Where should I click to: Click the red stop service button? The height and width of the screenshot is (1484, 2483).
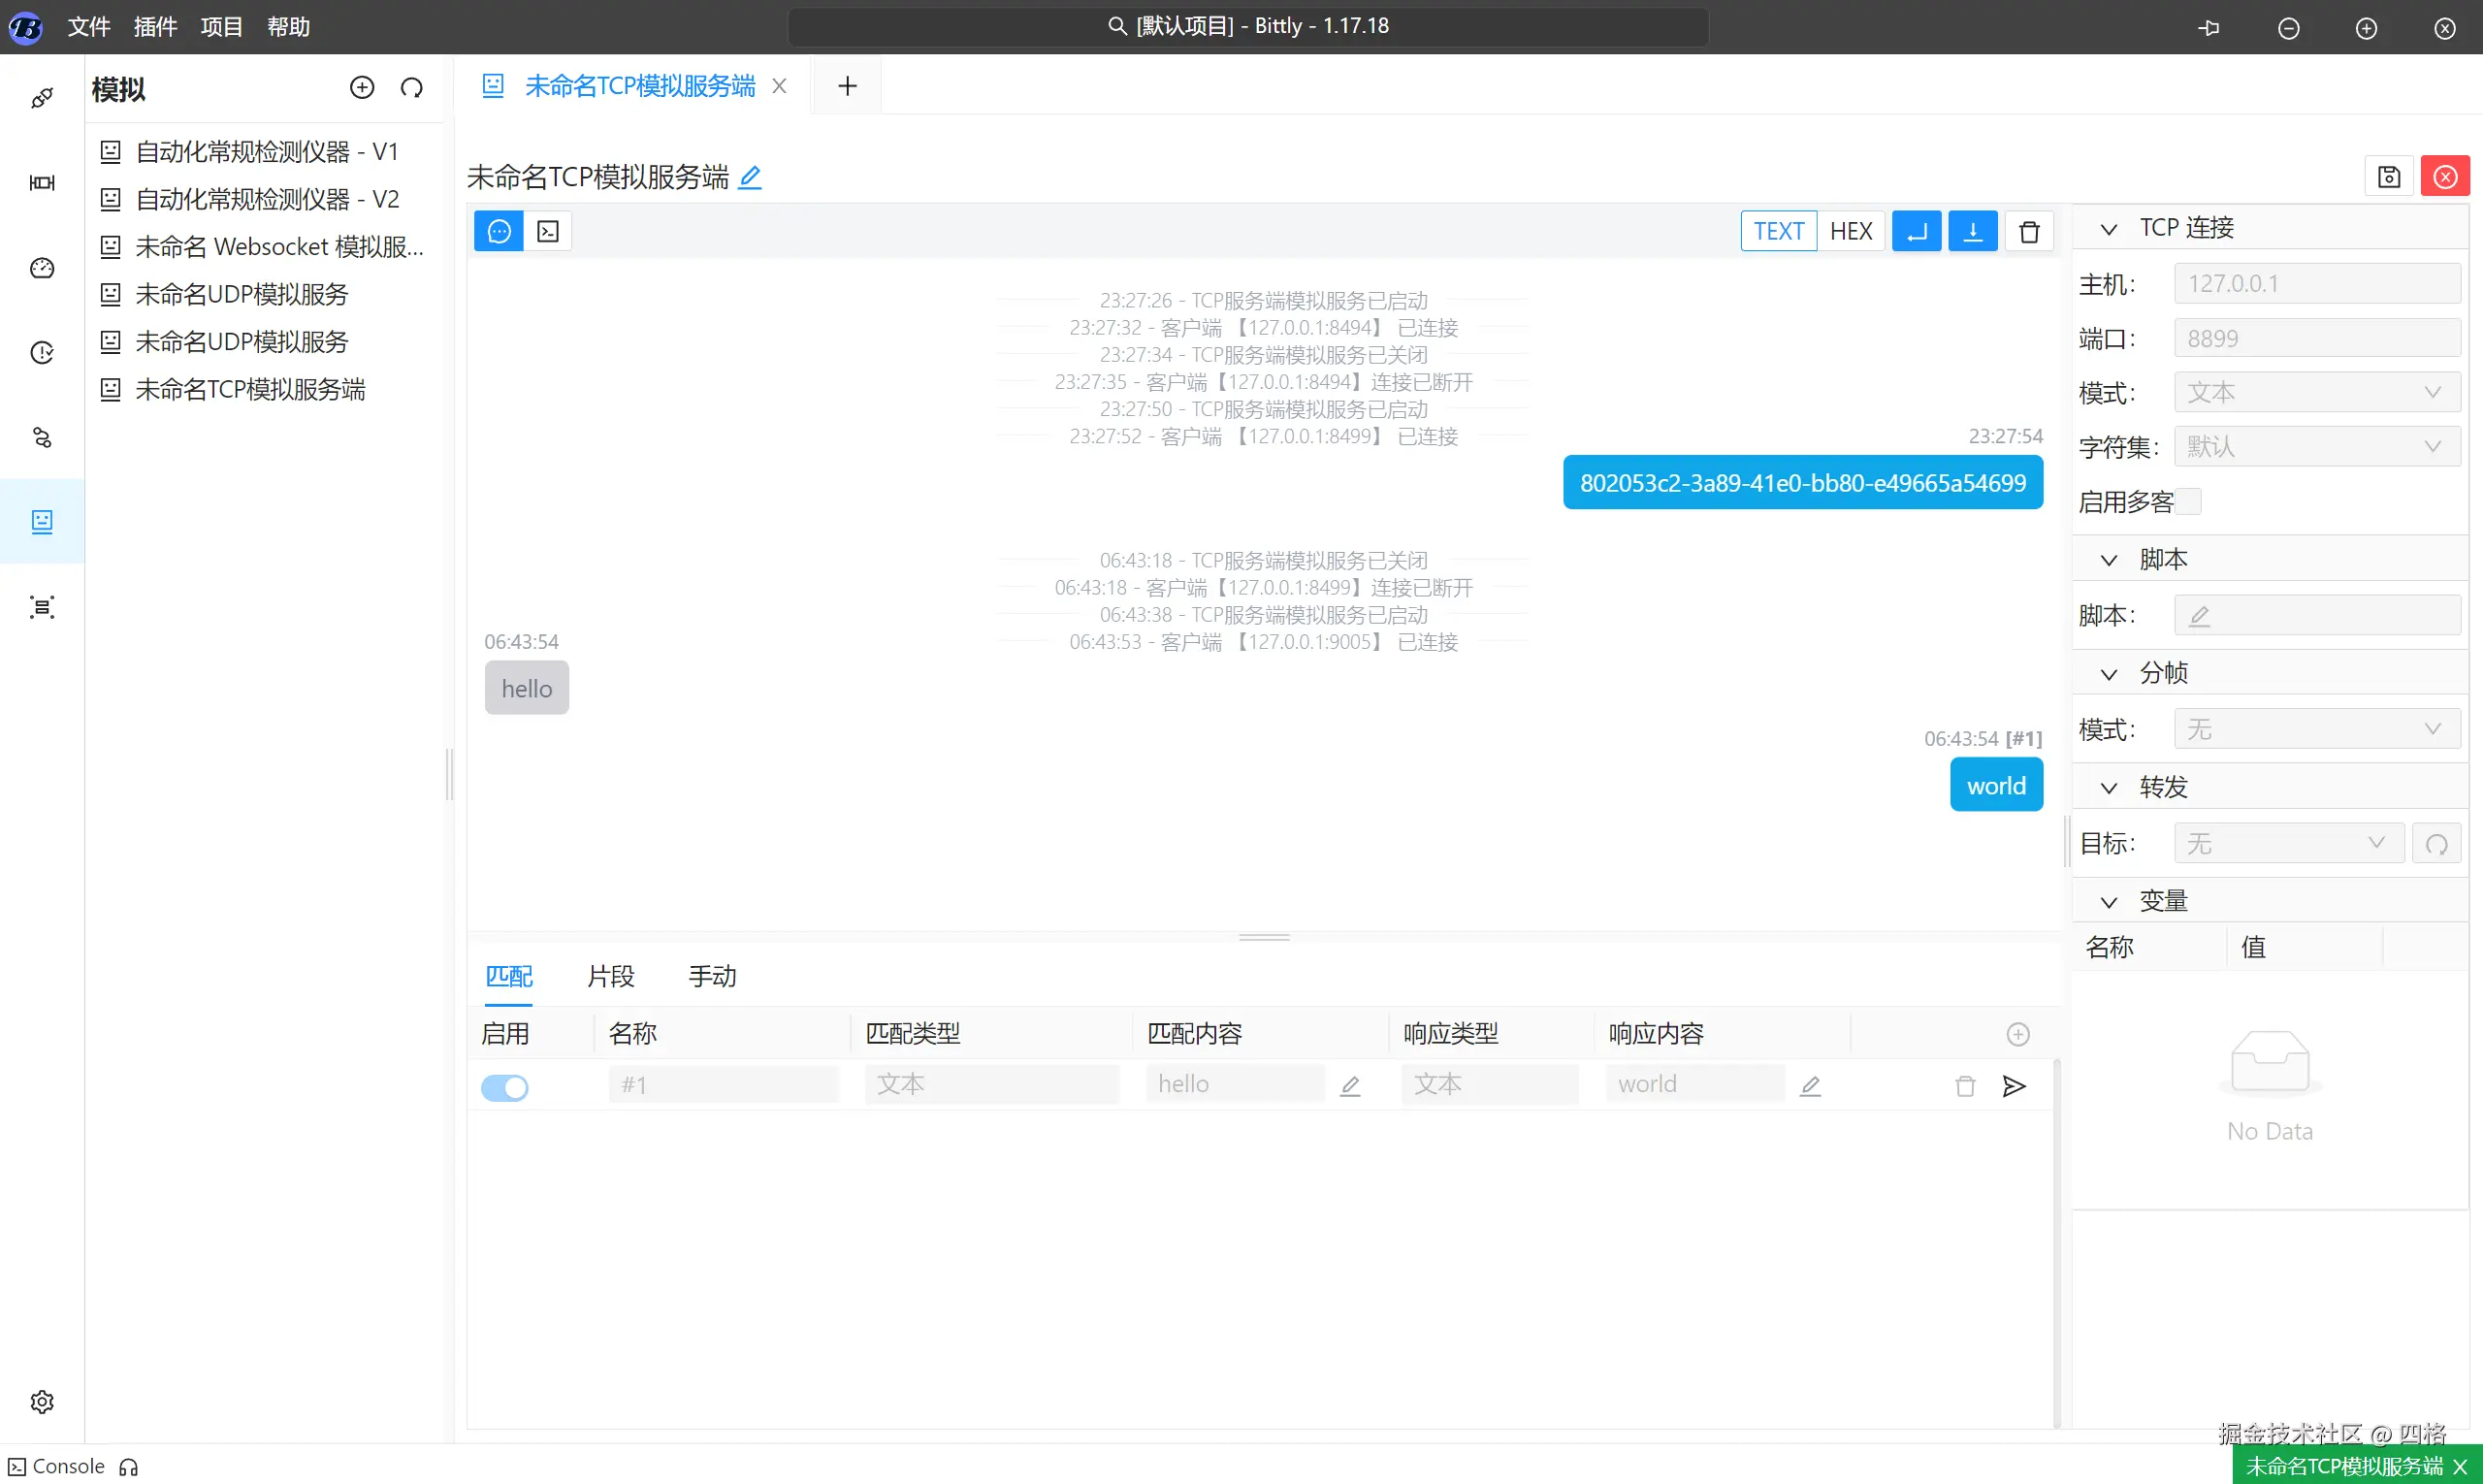tap(2444, 177)
